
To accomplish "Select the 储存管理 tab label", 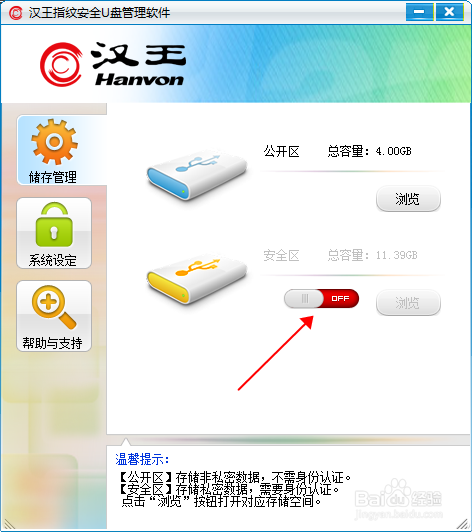I will 53,177.
